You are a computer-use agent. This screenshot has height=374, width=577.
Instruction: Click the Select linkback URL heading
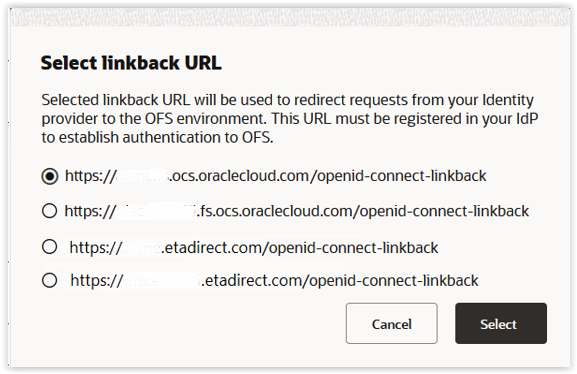131,63
